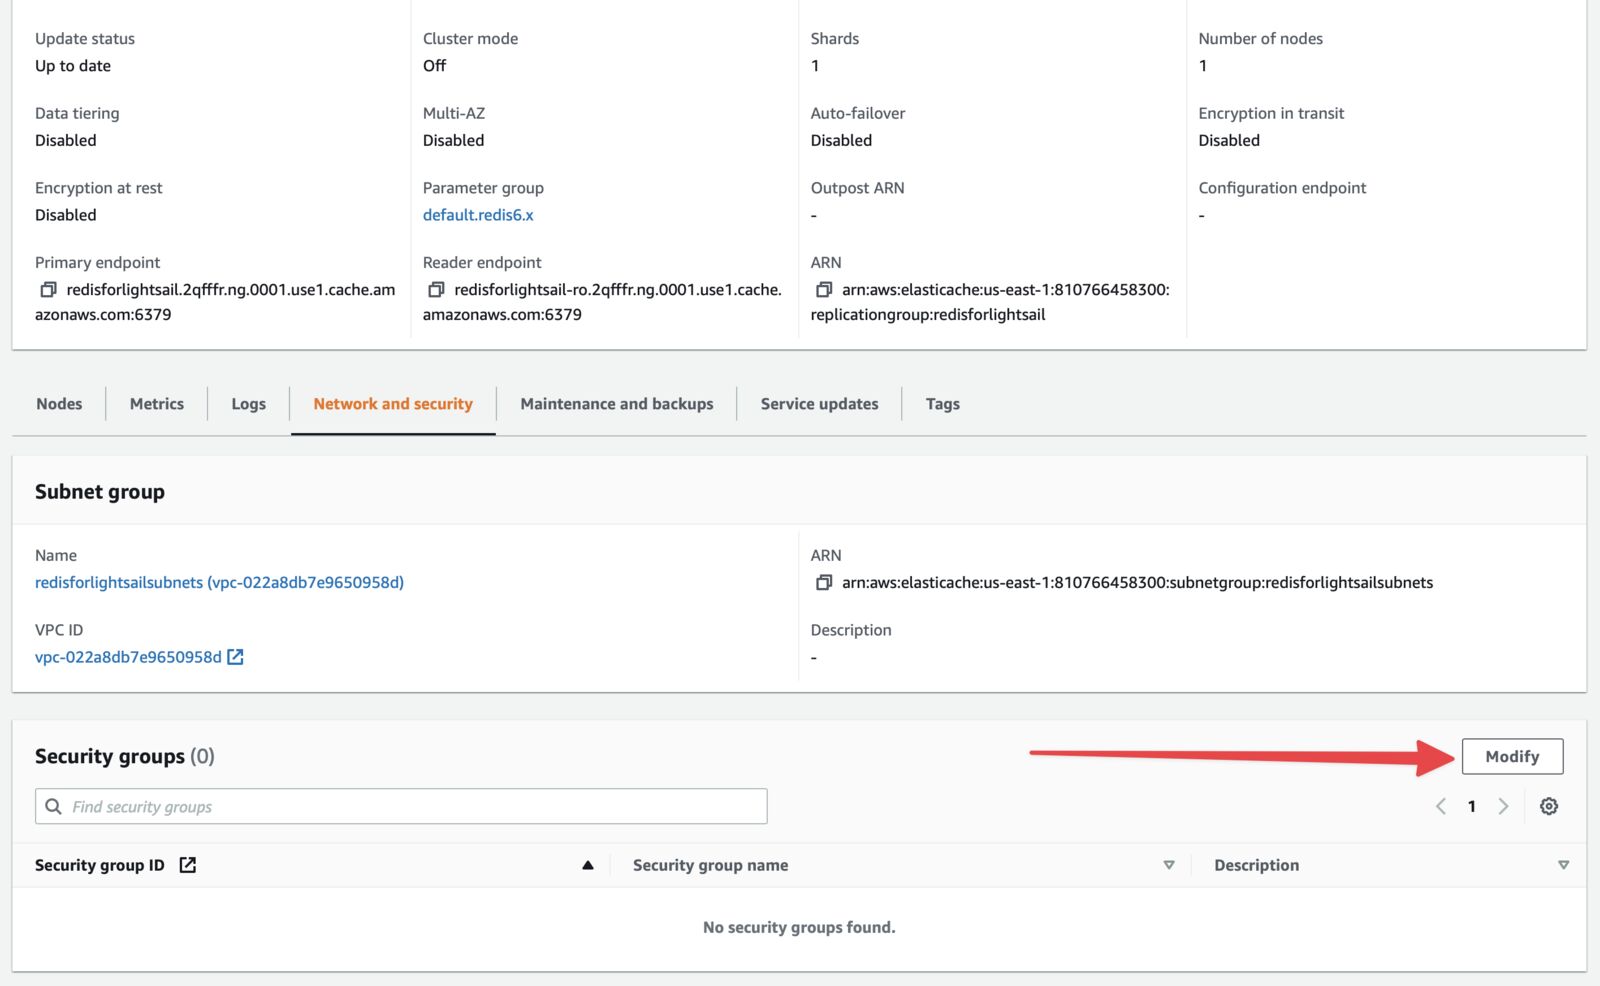Switch to the Nodes tab

[x=59, y=404]
